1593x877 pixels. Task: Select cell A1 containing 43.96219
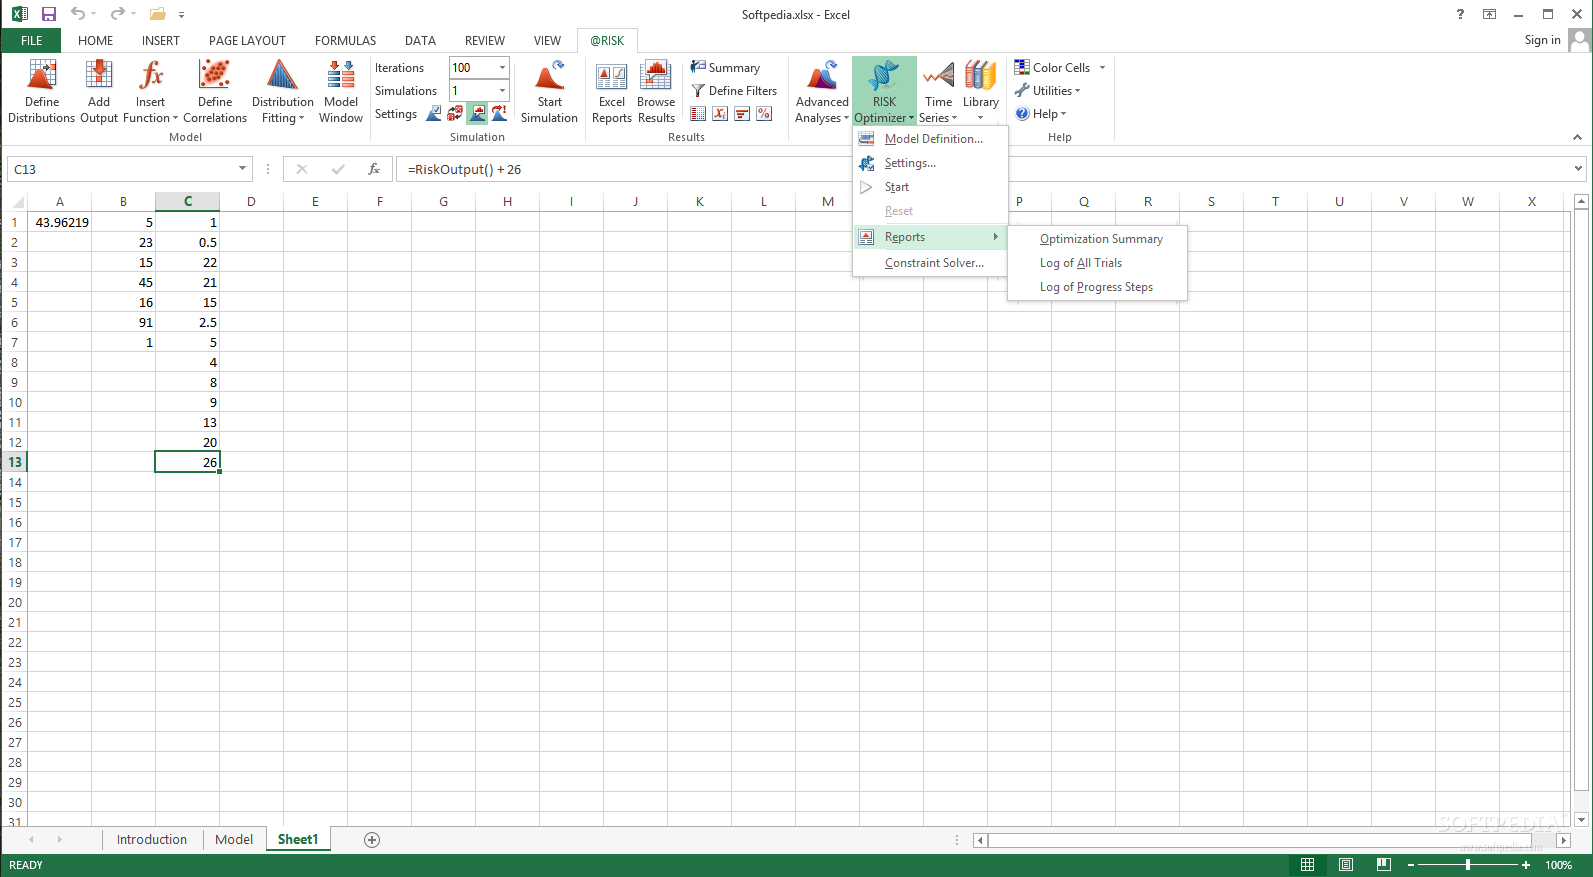click(60, 222)
